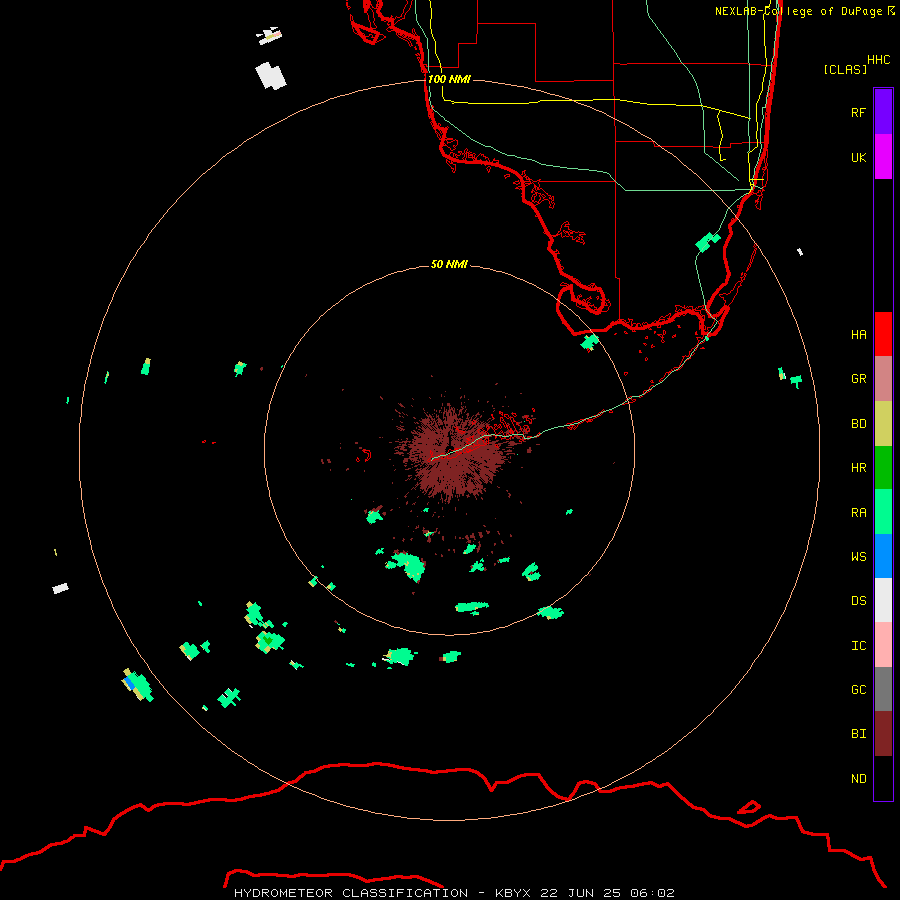Click the WS legend label

tap(858, 556)
